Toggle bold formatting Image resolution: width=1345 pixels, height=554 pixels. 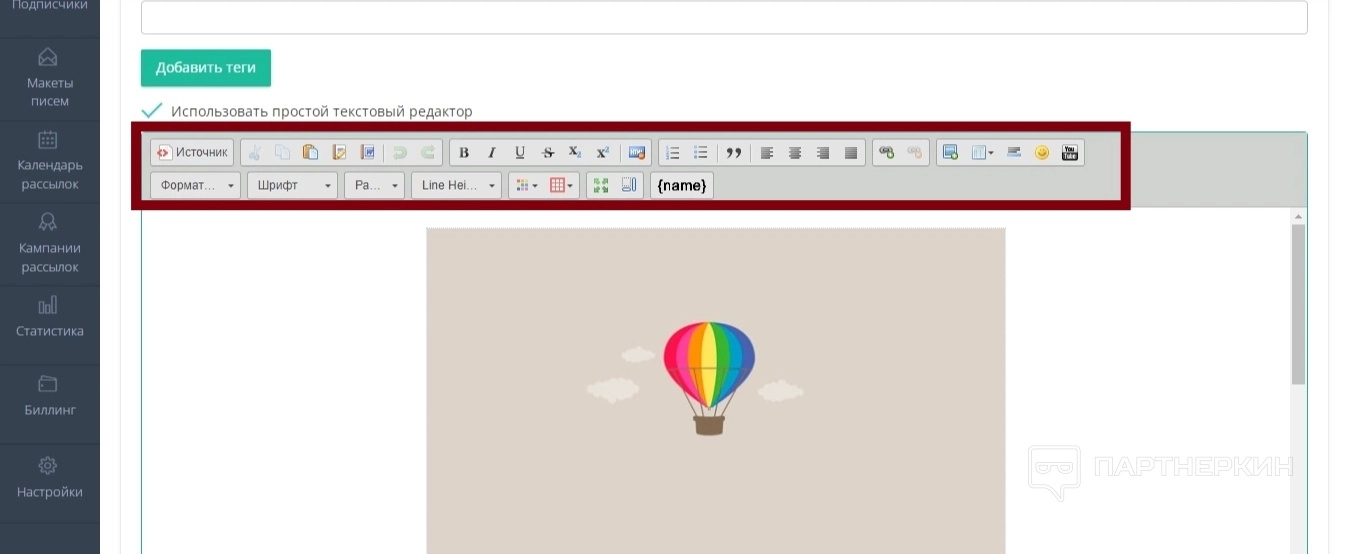(464, 153)
